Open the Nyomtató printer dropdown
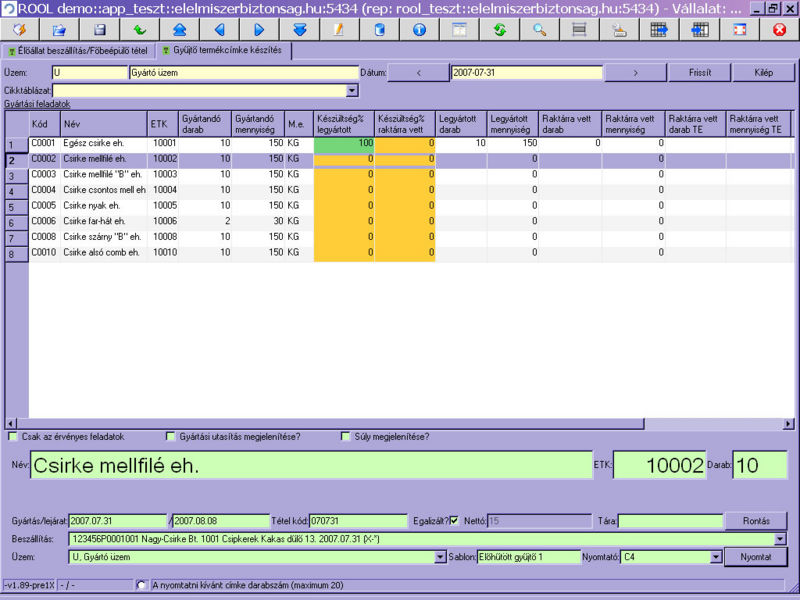Viewport: 800px width, 600px height. click(713, 557)
